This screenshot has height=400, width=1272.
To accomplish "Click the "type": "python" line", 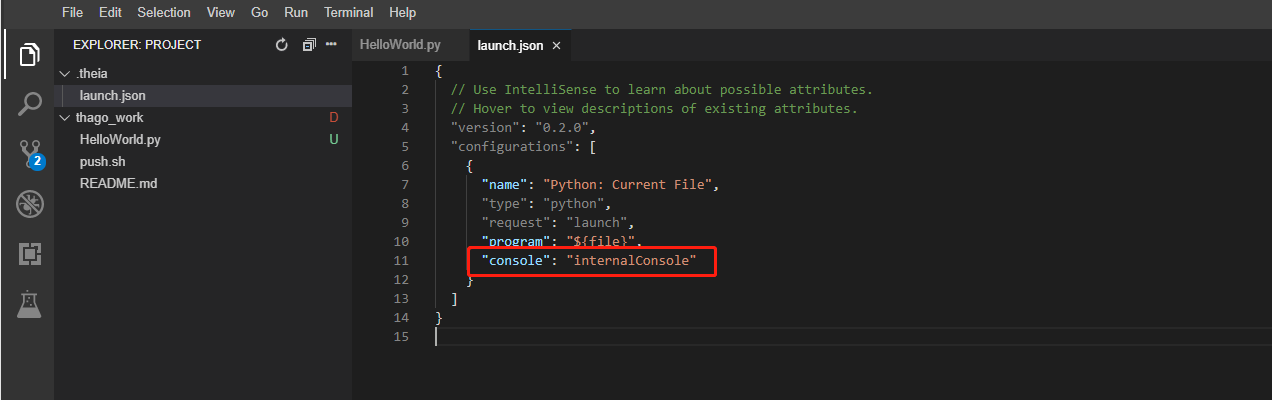I will pos(546,204).
